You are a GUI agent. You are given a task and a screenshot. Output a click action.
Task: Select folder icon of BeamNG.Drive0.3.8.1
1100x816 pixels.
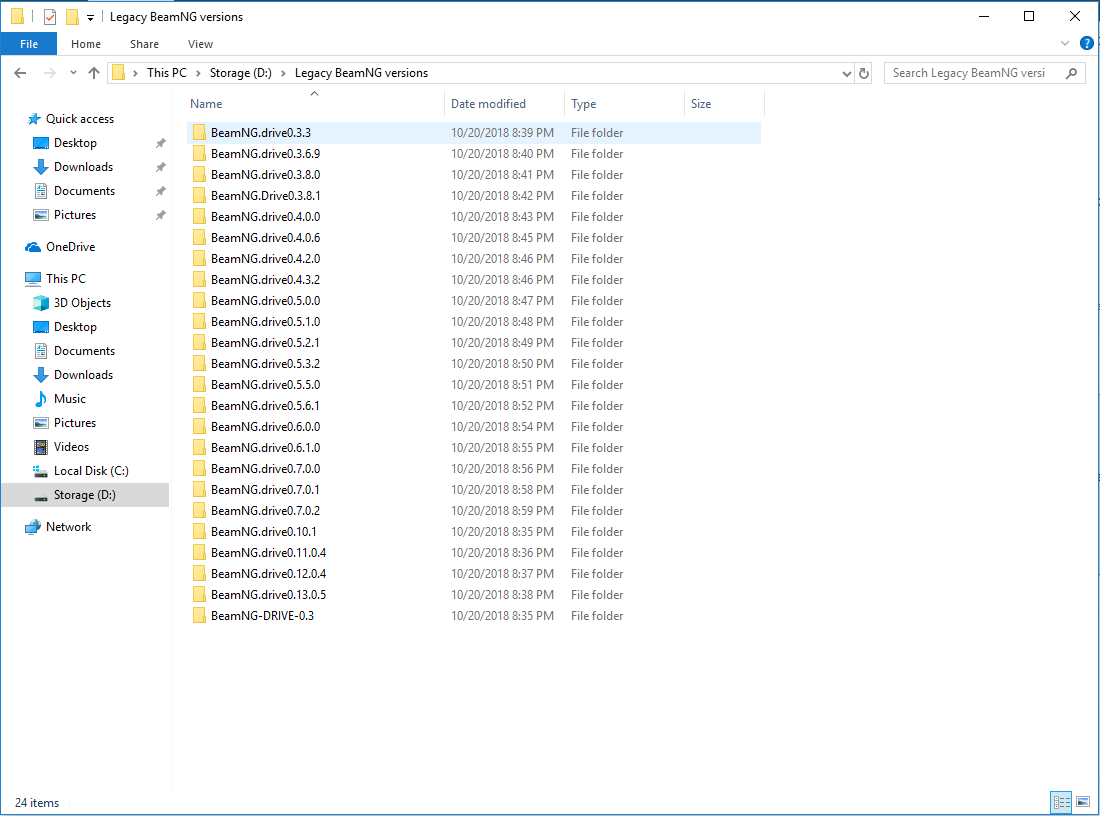pos(199,196)
